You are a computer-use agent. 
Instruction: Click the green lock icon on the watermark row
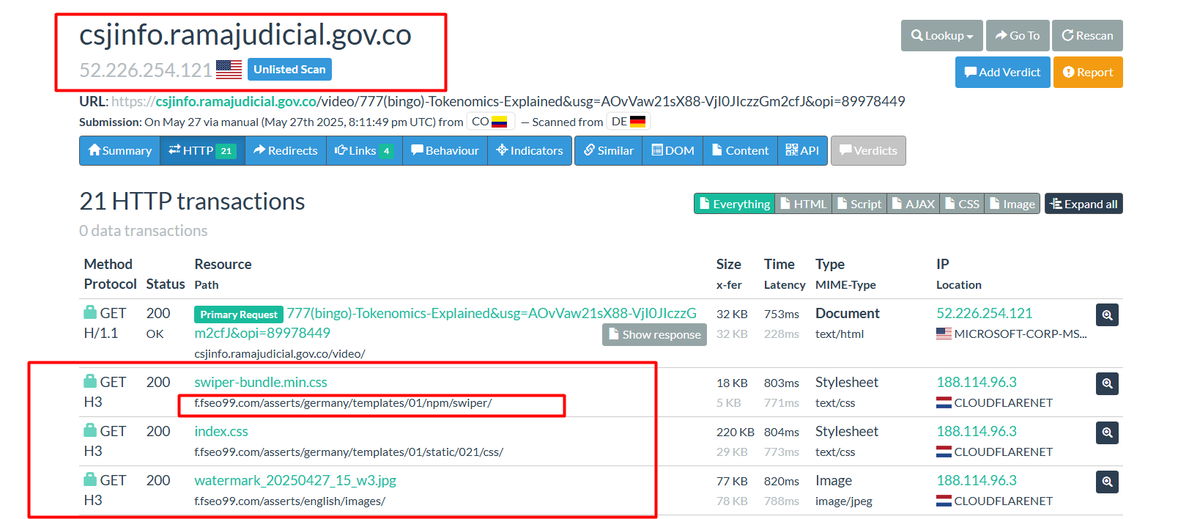(90, 479)
